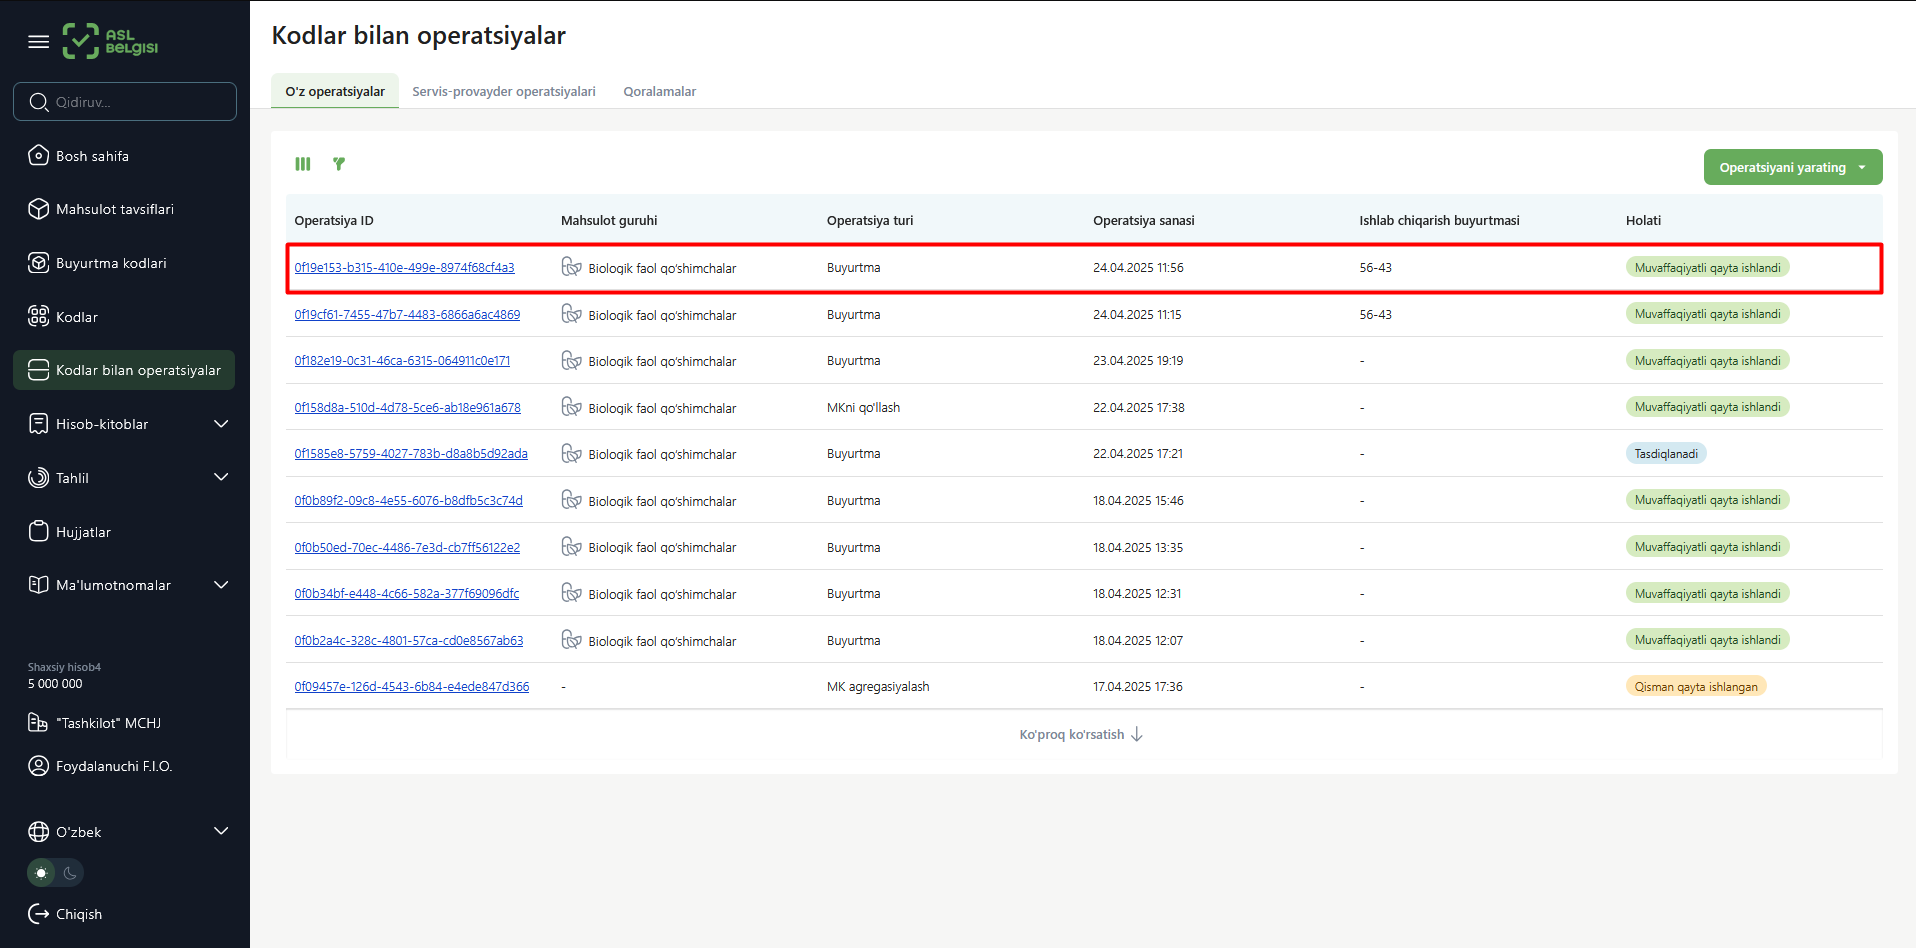
Task: Open column settings icon above table
Action: pos(303,164)
